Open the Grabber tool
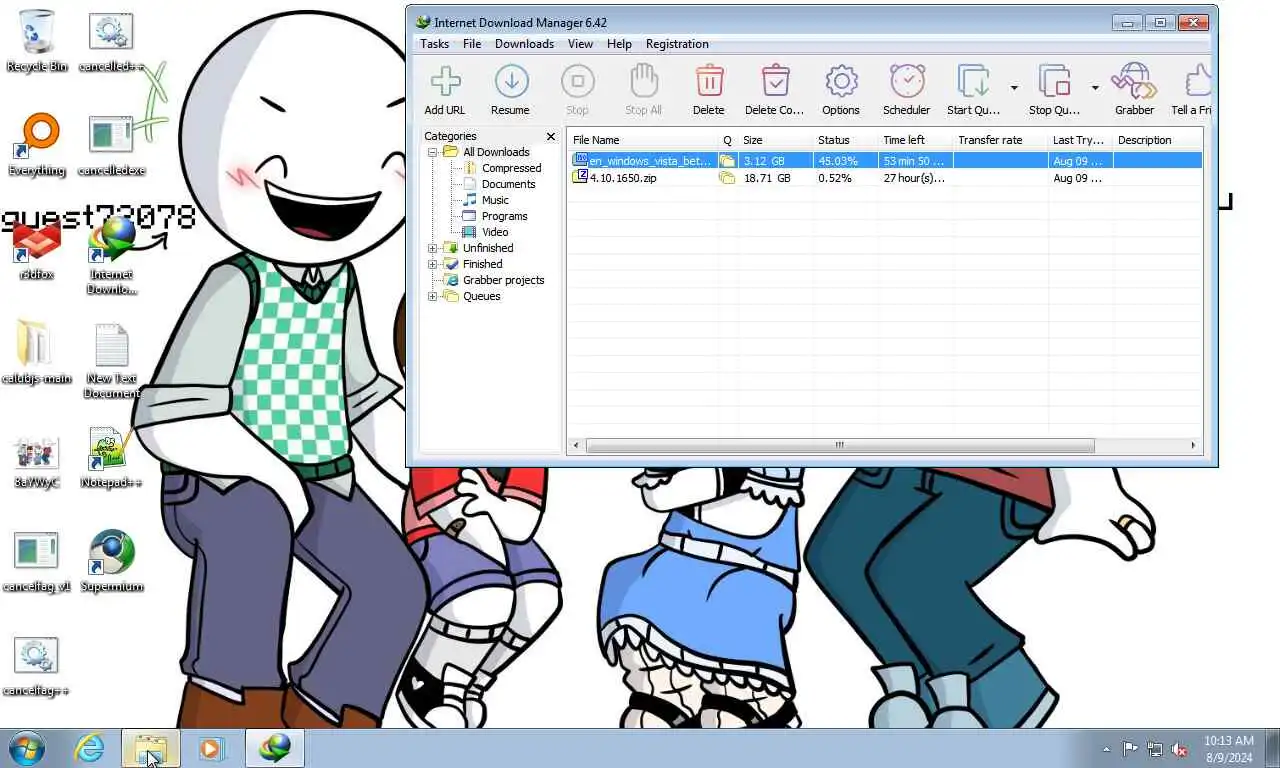1280x768 pixels. coord(1135,82)
